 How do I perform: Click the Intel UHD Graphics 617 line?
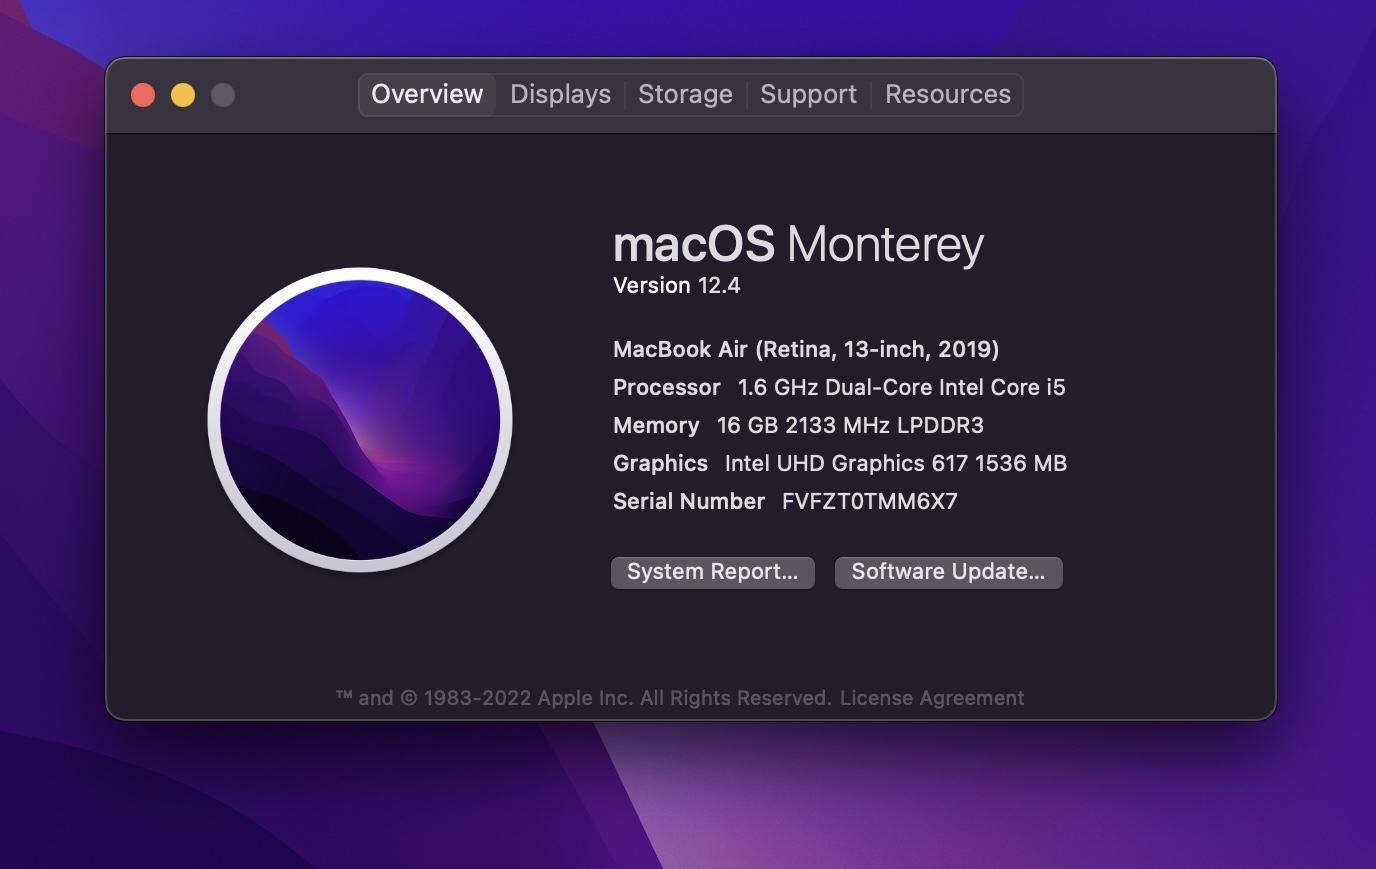[840, 464]
